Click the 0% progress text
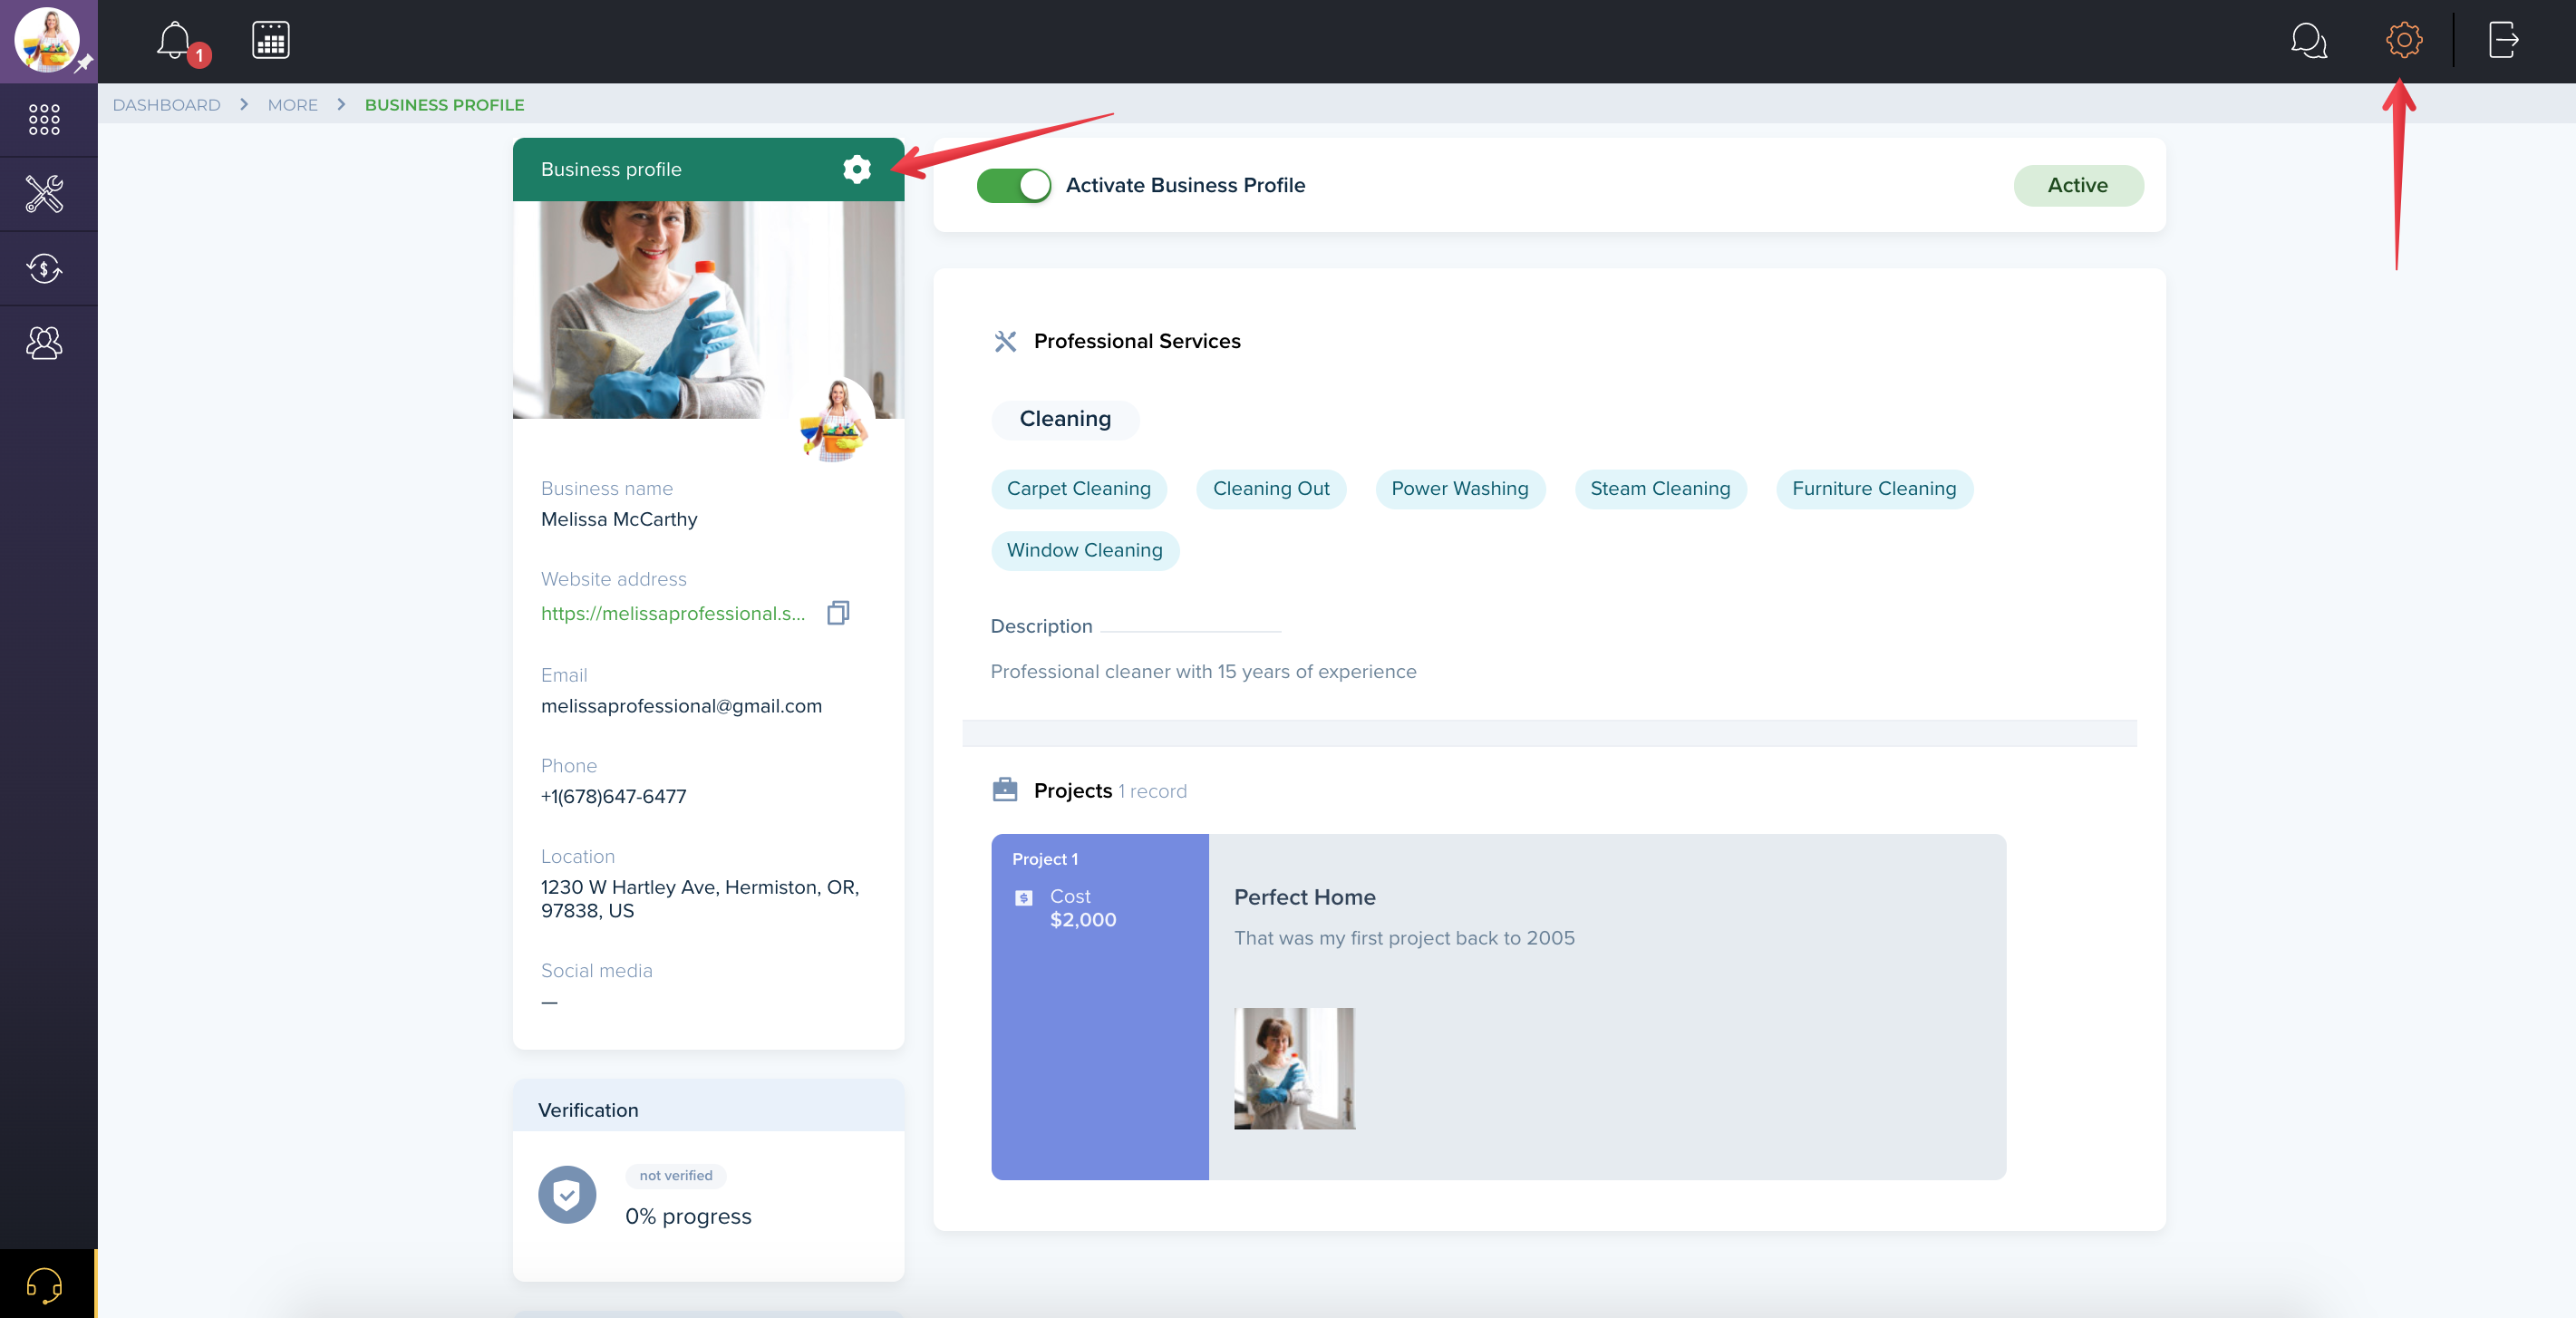This screenshot has width=2576, height=1318. tap(688, 1216)
